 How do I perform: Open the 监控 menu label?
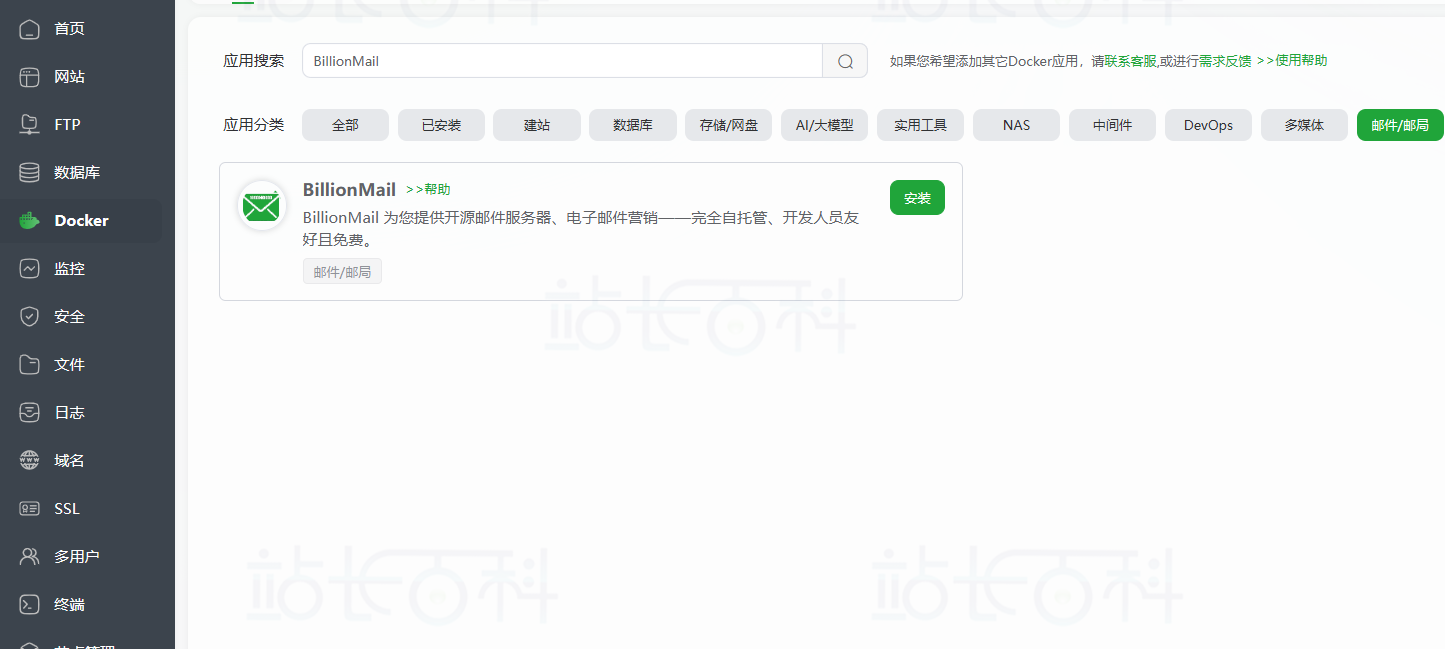pyautogui.click(x=69, y=268)
